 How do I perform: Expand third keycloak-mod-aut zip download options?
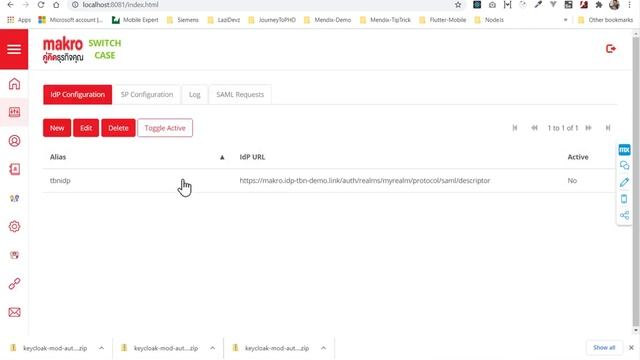(x=323, y=348)
